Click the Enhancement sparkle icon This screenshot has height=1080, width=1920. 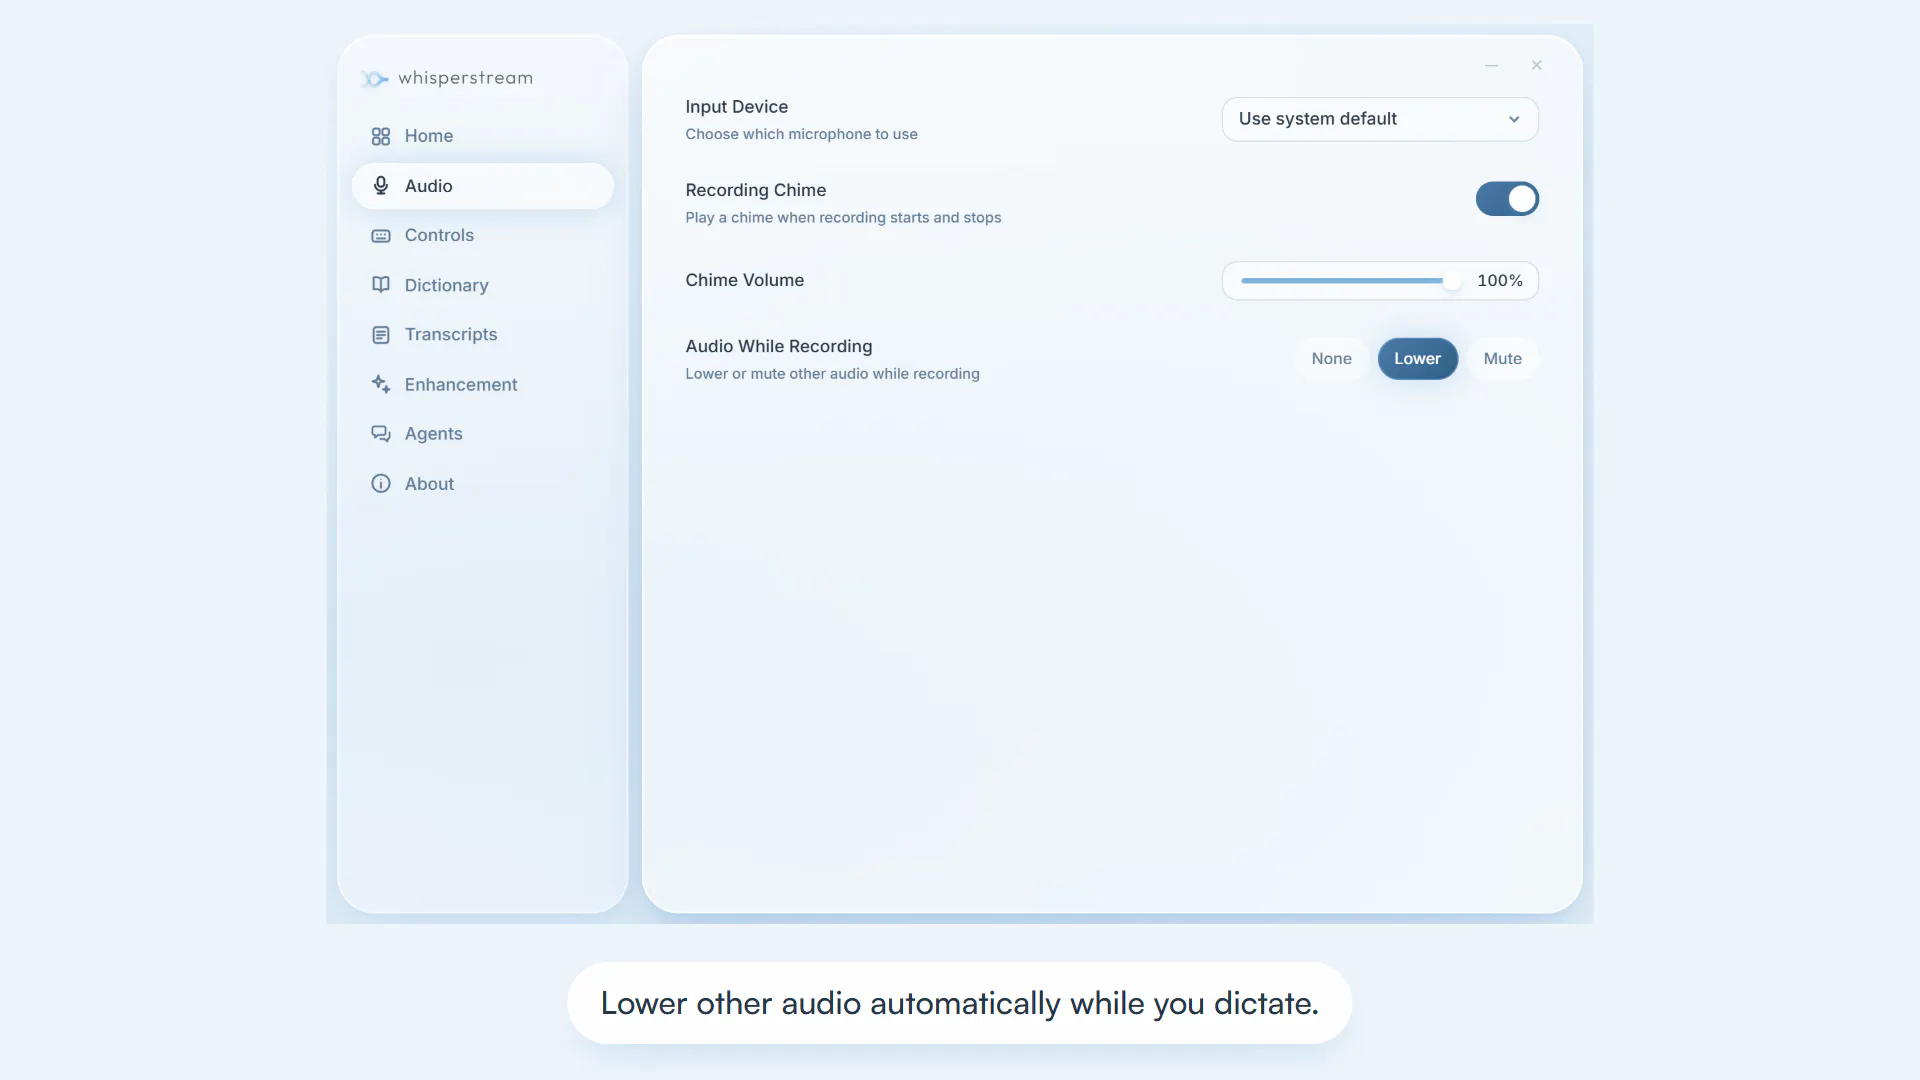pos(381,384)
